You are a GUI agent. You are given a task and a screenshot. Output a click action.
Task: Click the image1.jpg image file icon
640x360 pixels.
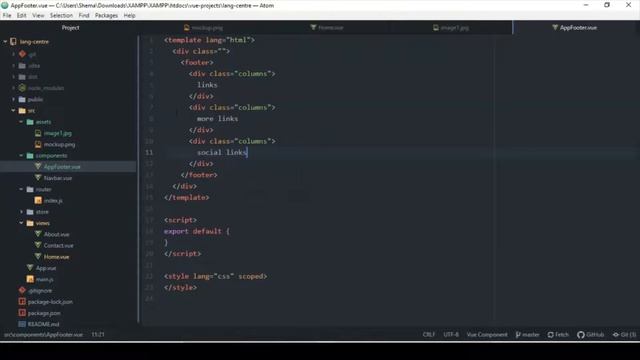click(x=38, y=133)
